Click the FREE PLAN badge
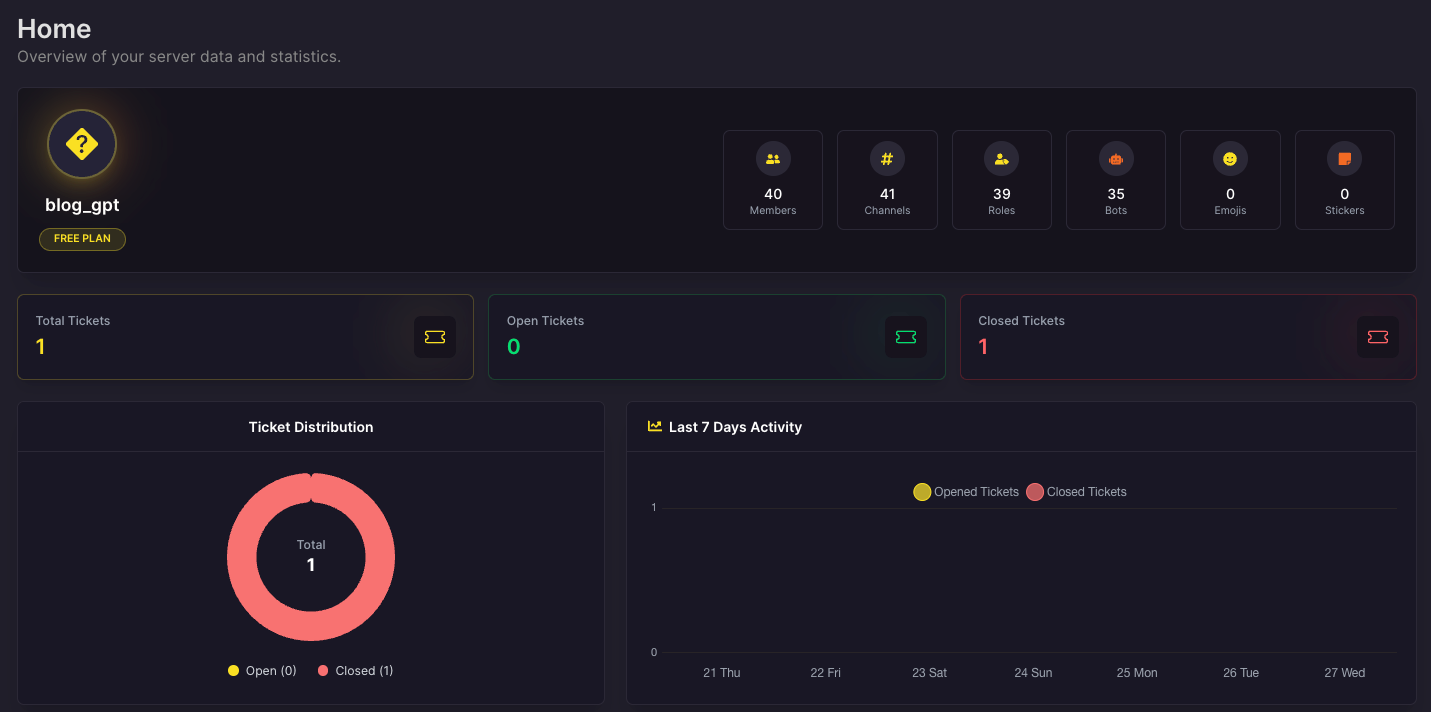This screenshot has height=712, width=1431. pyautogui.click(x=82, y=239)
